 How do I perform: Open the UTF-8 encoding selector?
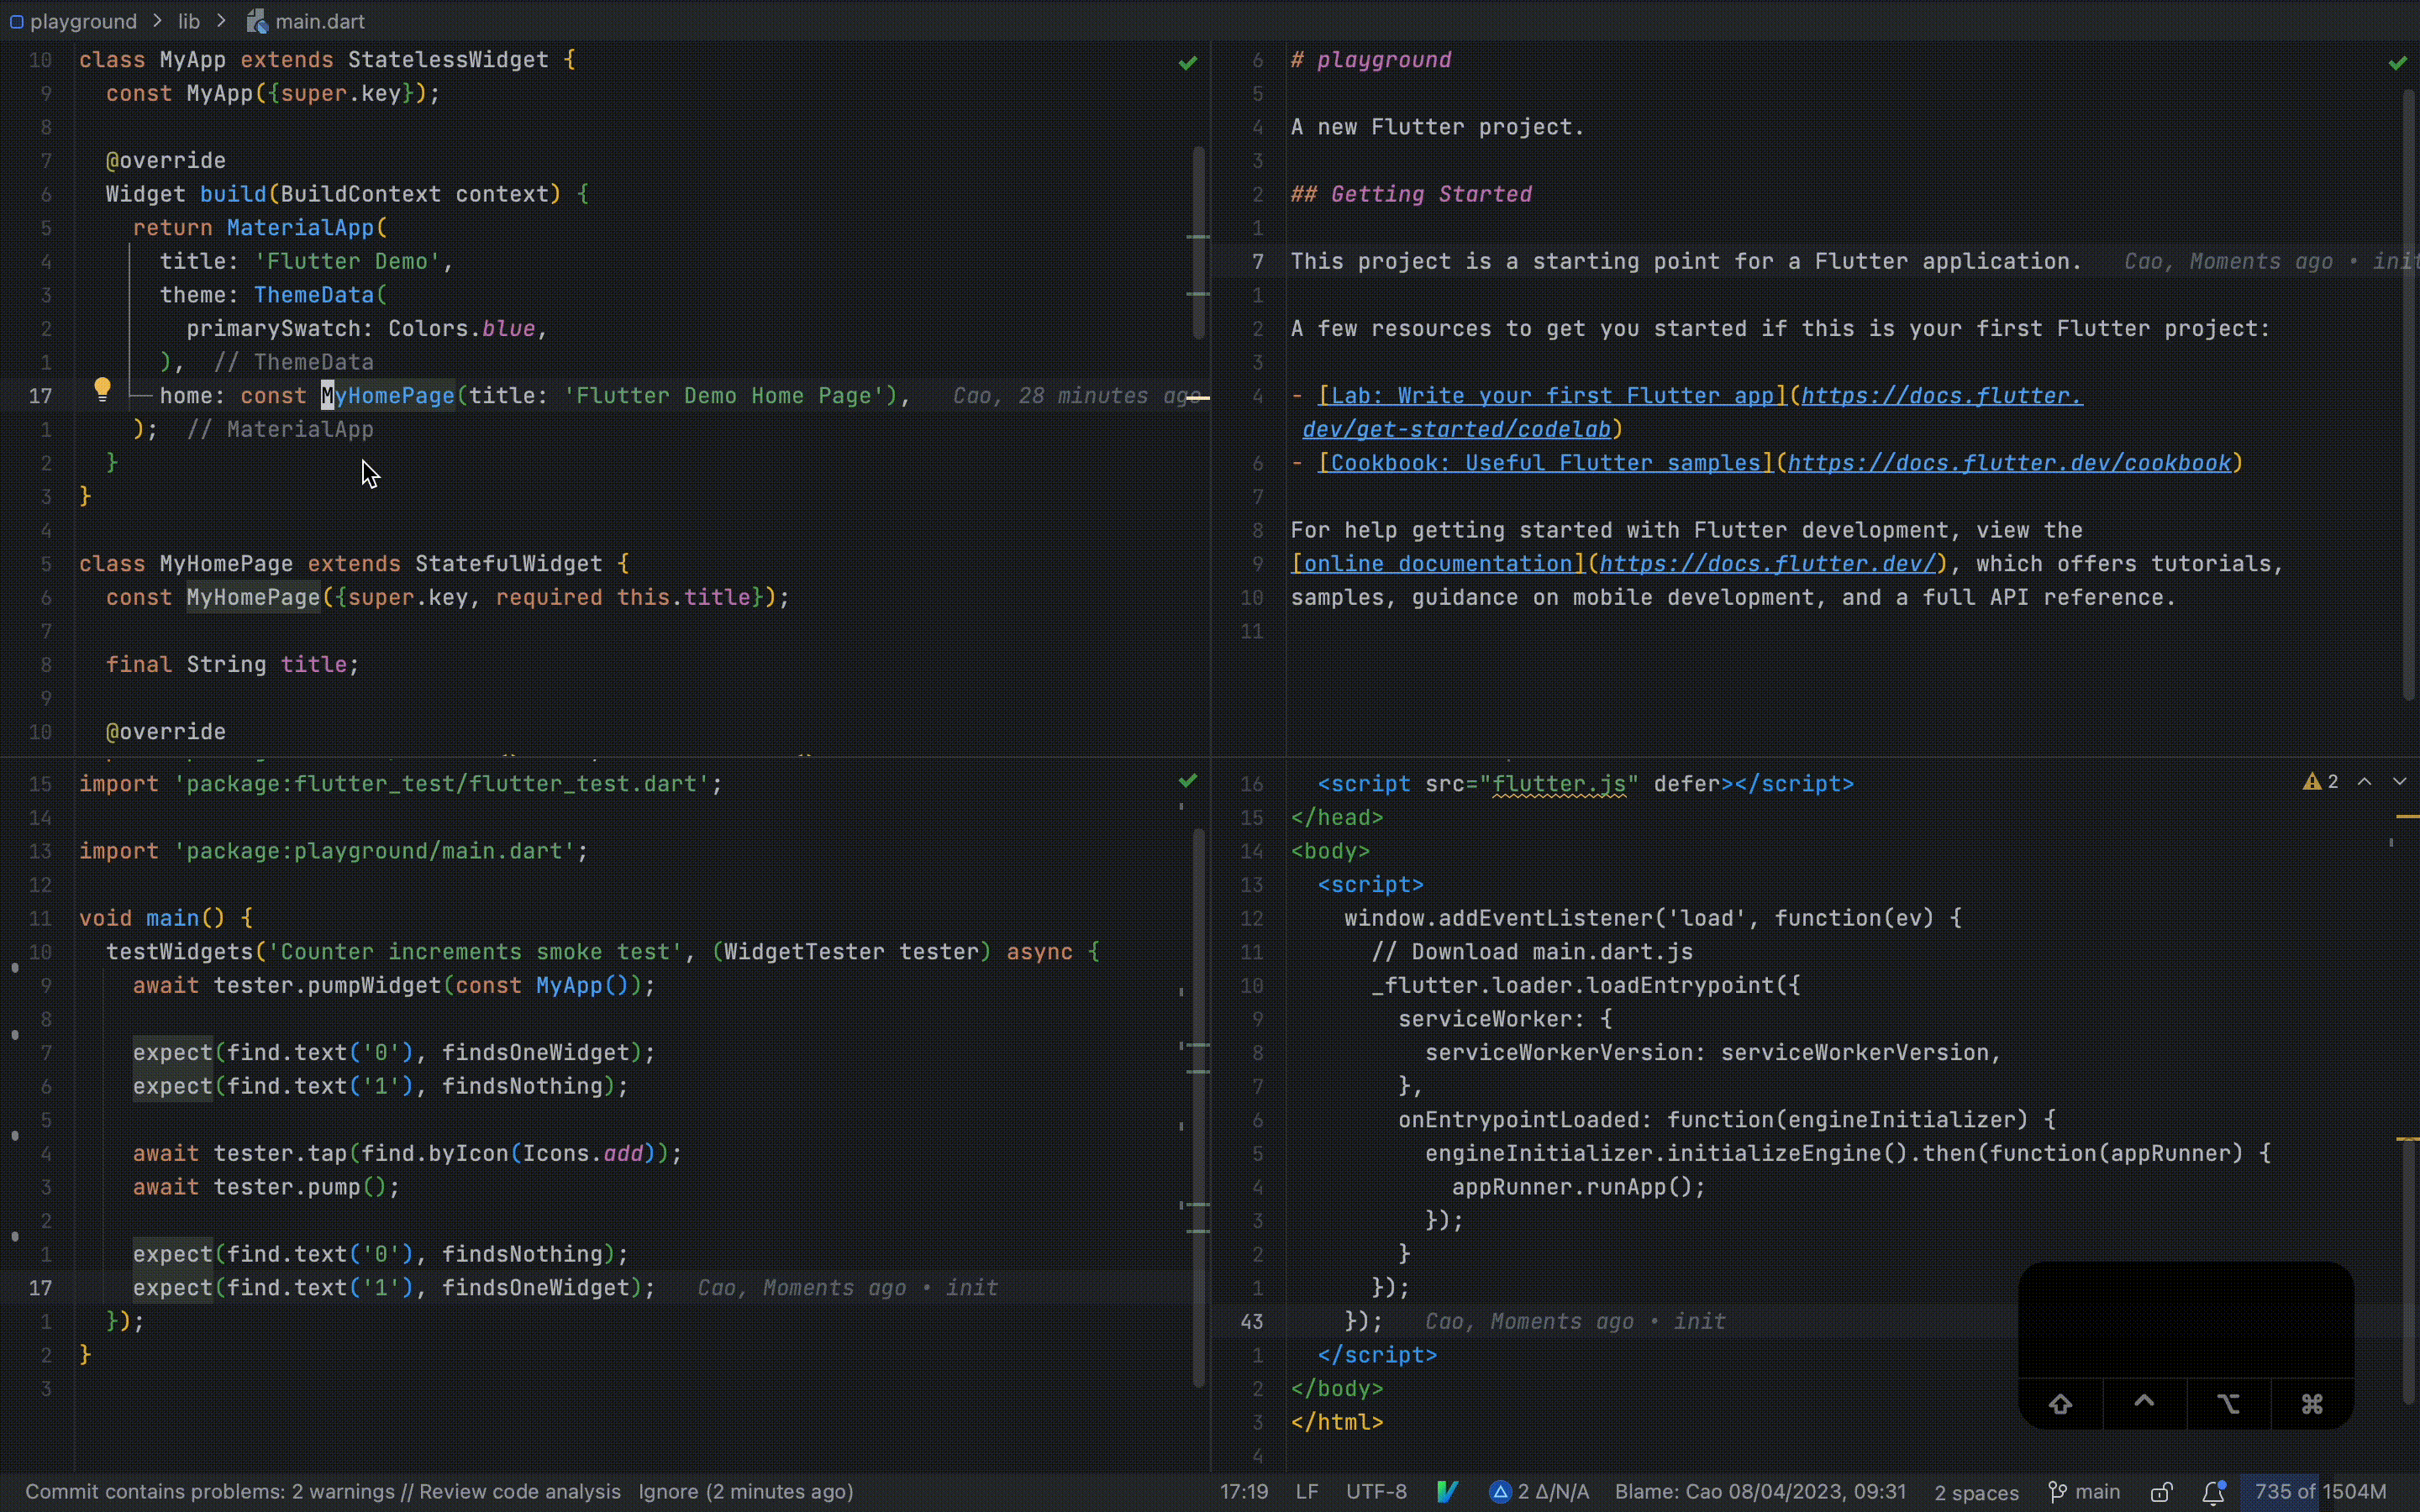click(x=1376, y=1492)
